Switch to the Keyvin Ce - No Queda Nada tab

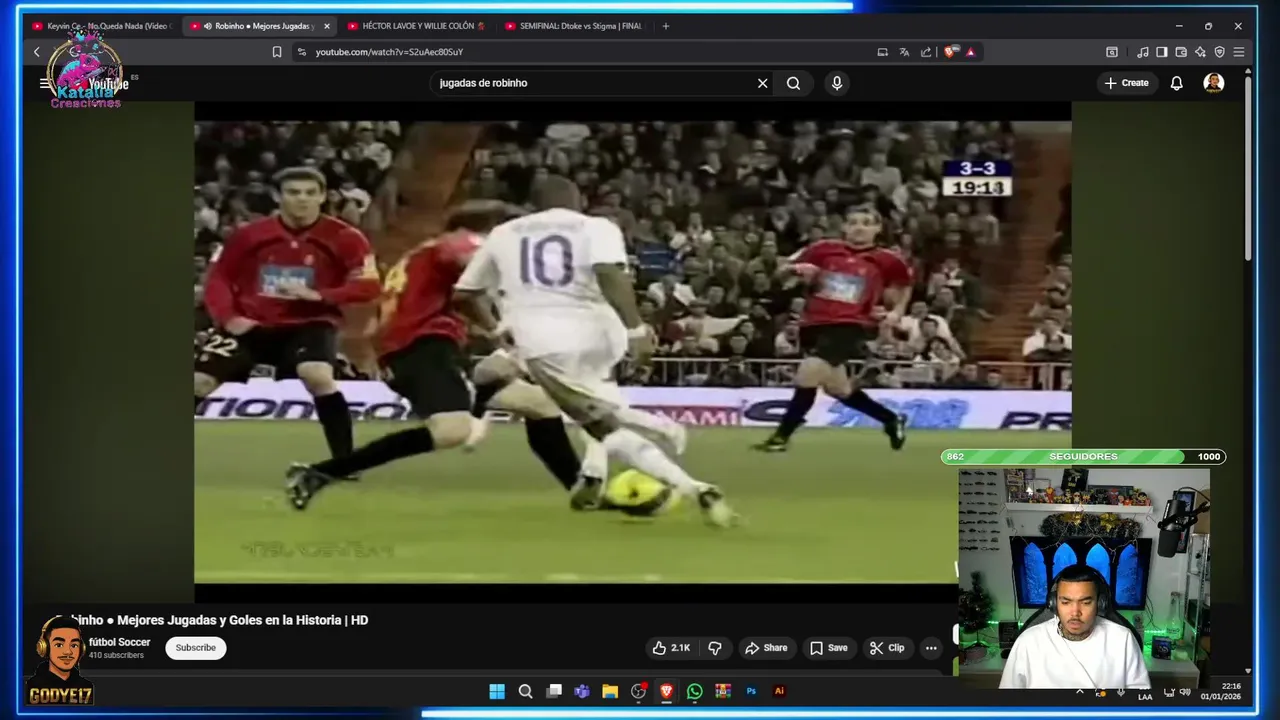[103, 26]
